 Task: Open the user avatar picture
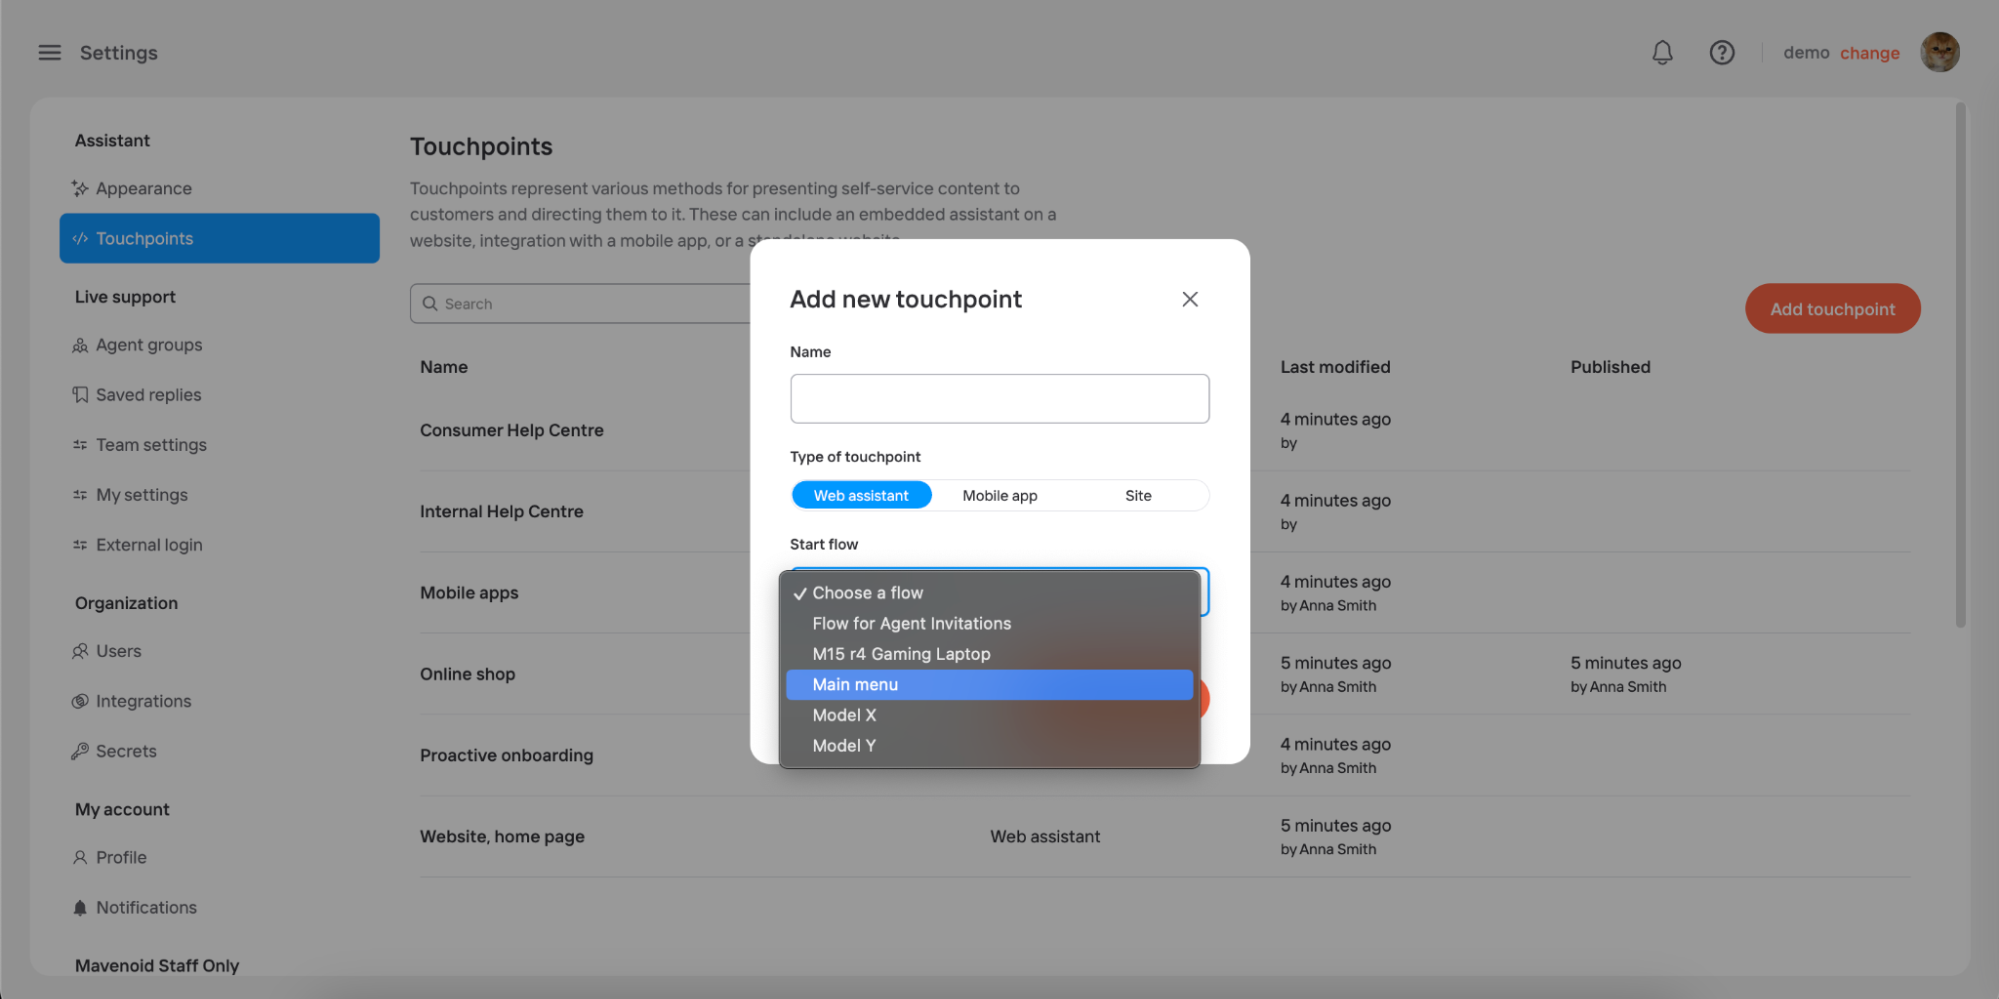pyautogui.click(x=1939, y=52)
